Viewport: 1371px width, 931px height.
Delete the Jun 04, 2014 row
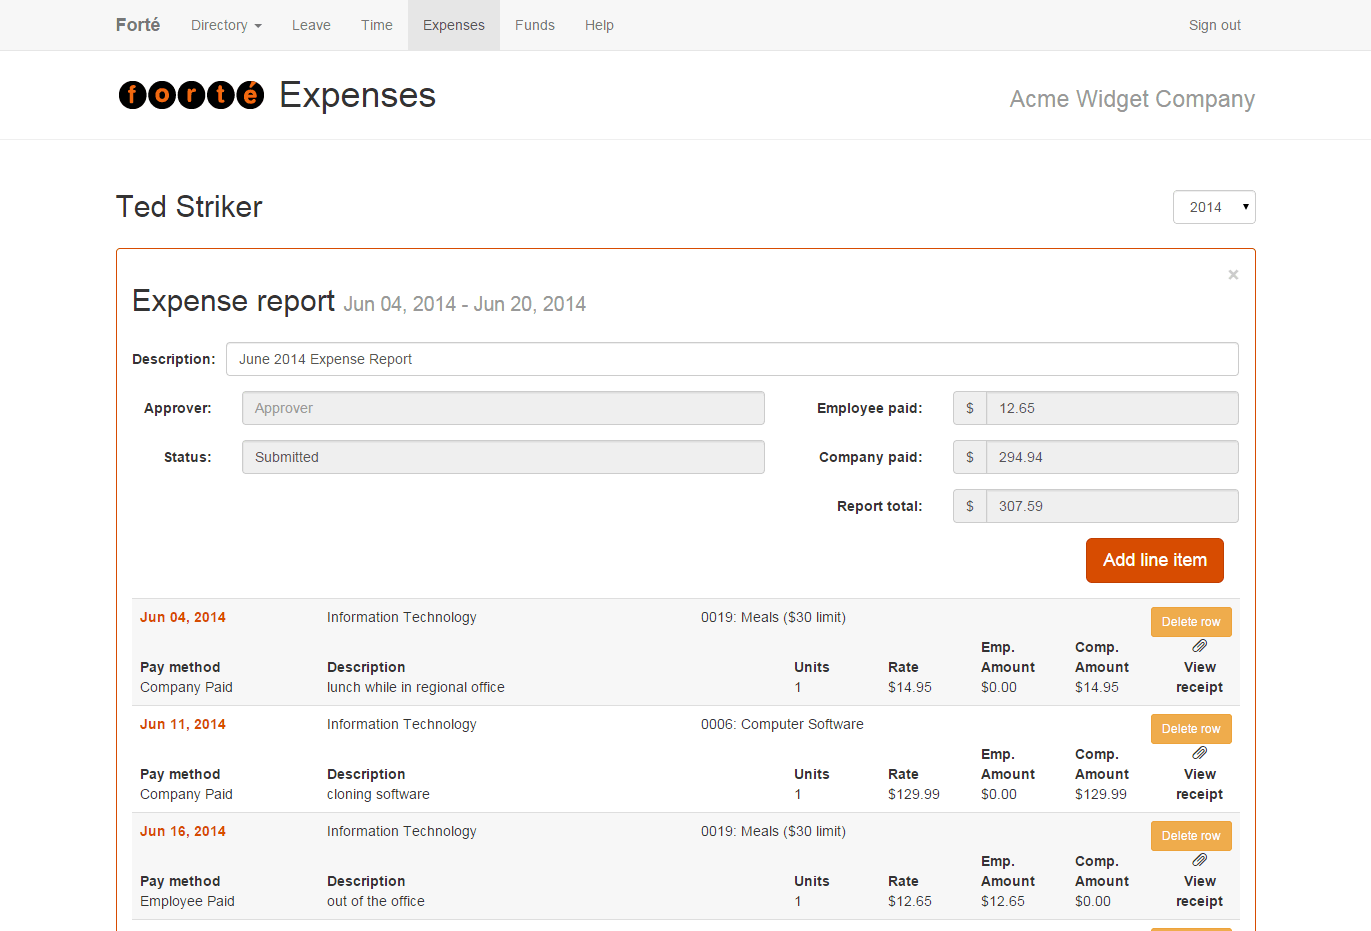click(1191, 622)
